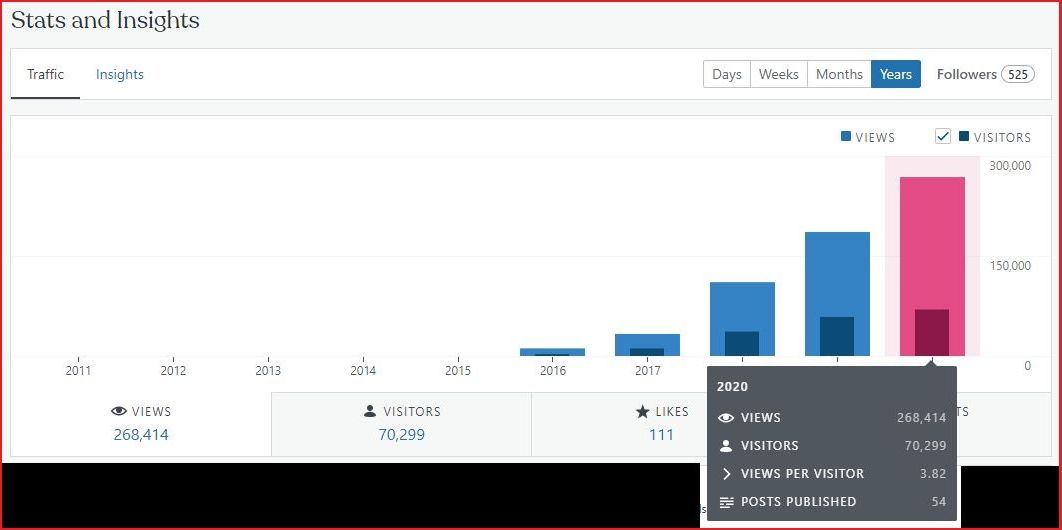Screen dimensions: 1062x530
Task: Click the blue Views legend swatch
Action: (846, 137)
